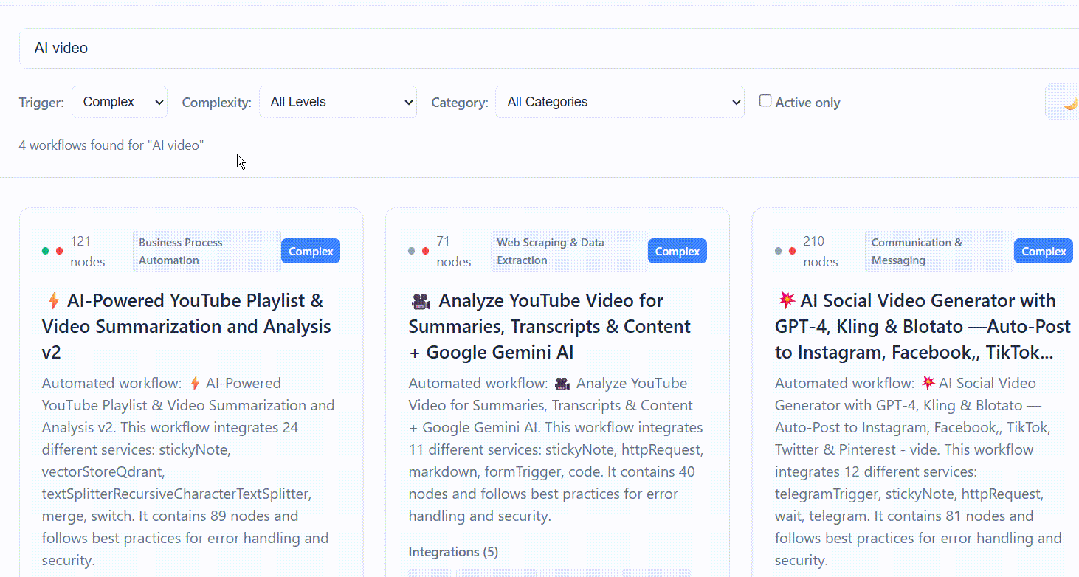
Task: Select the Communication & Messaging category tag
Action: coord(935,251)
